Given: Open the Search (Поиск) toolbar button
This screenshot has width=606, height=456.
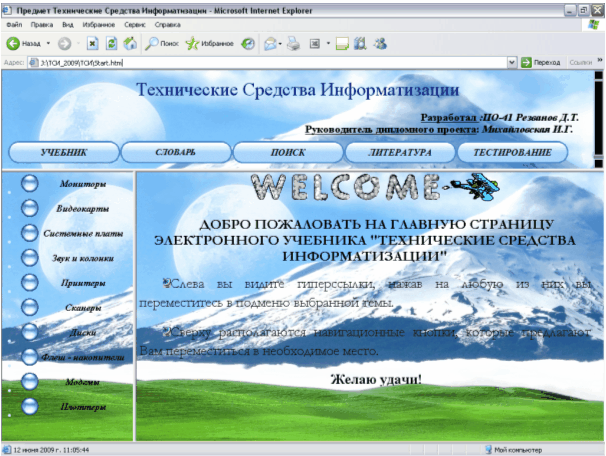Looking at the screenshot, I should pyautogui.click(x=162, y=44).
